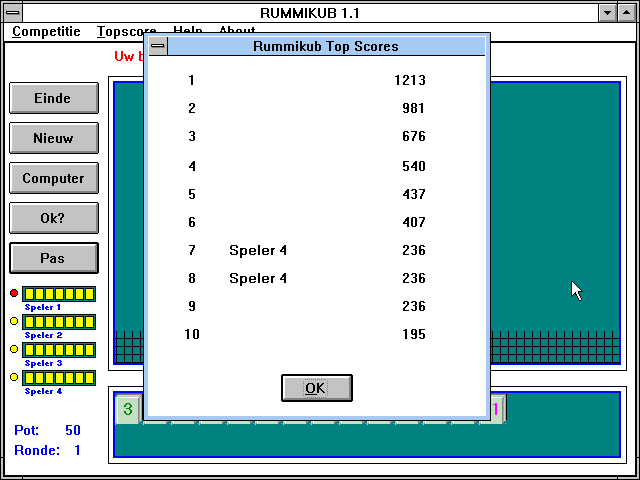The image size is (640, 480).
Task: Click the Ok? button
Action: point(54,218)
